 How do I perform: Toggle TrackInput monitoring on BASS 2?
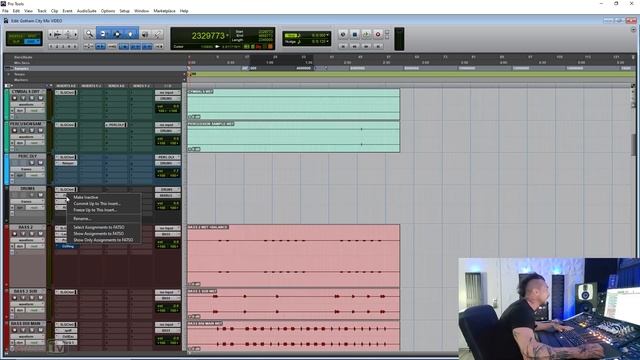tap(23, 234)
